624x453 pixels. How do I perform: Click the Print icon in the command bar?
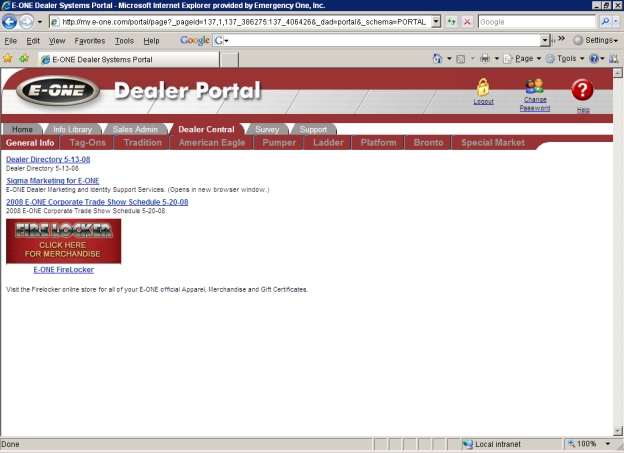click(x=485, y=59)
